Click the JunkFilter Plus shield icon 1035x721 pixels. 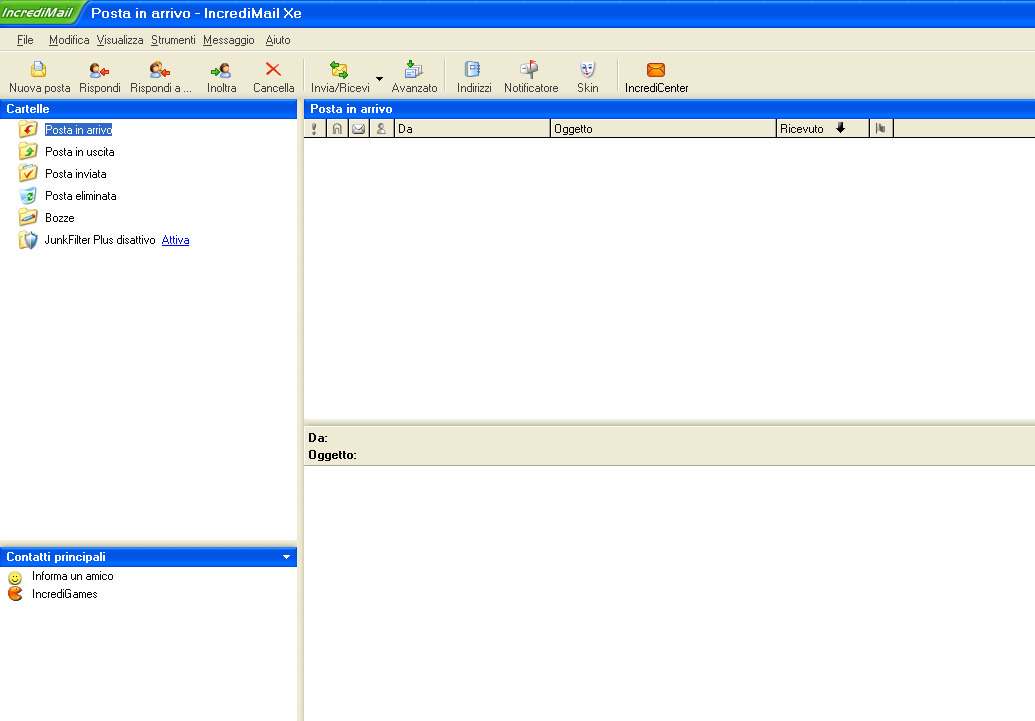coord(28,240)
